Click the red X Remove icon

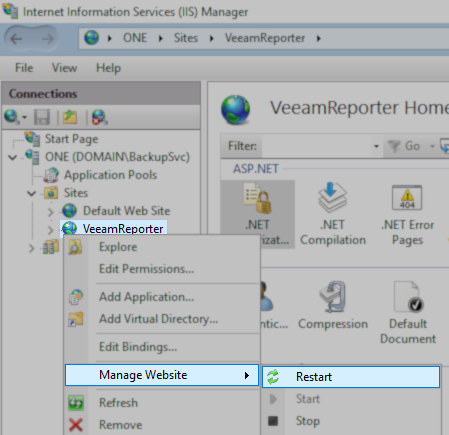pyautogui.click(x=76, y=425)
